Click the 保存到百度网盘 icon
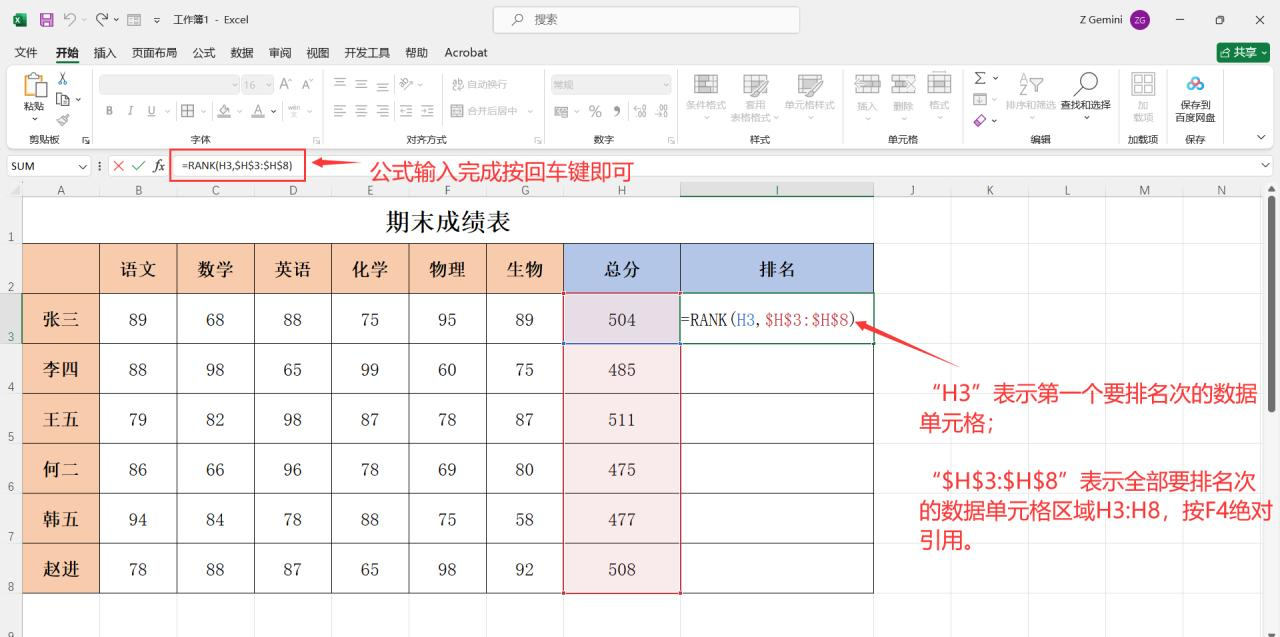The image size is (1280, 637). point(1194,84)
